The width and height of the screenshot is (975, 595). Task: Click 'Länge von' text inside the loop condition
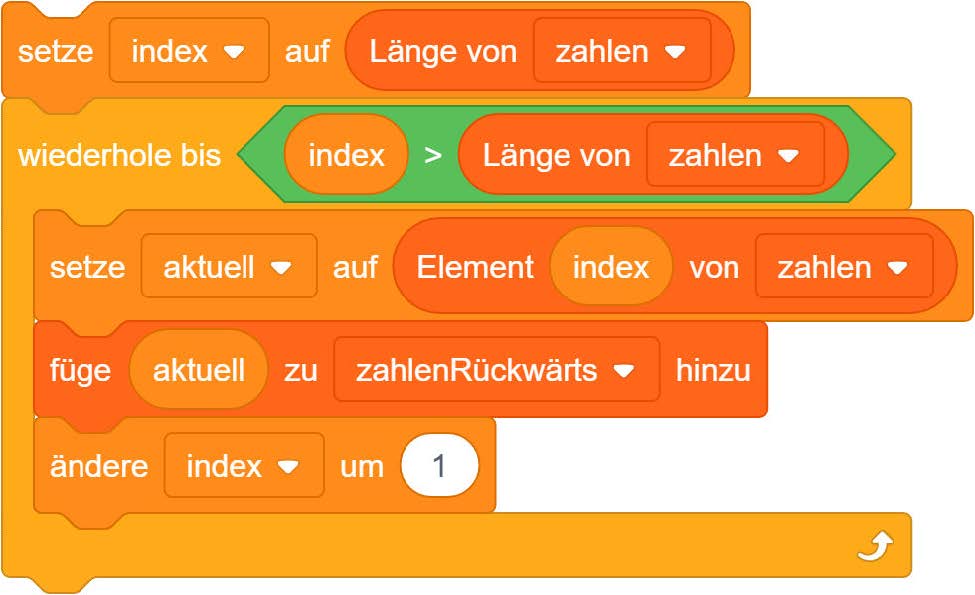click(556, 156)
